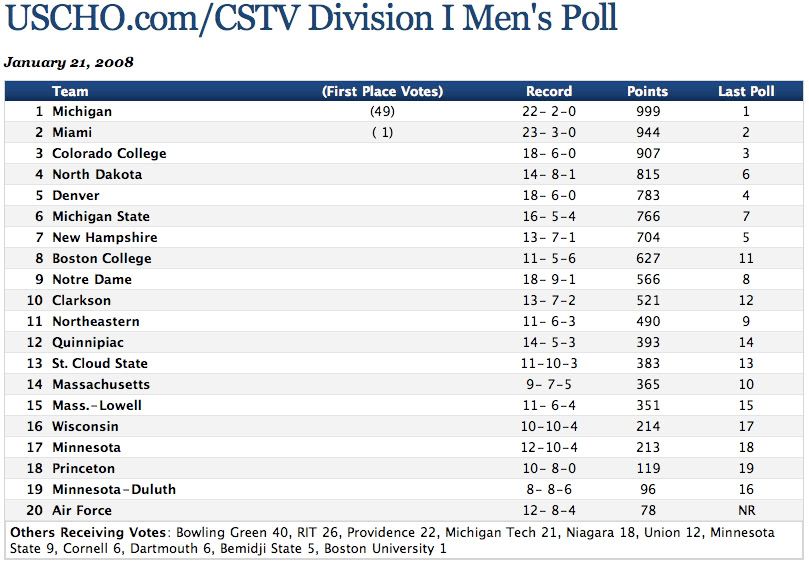Select the Last Poll column header
Screen dimensions: 809x564
pyautogui.click(x=746, y=91)
